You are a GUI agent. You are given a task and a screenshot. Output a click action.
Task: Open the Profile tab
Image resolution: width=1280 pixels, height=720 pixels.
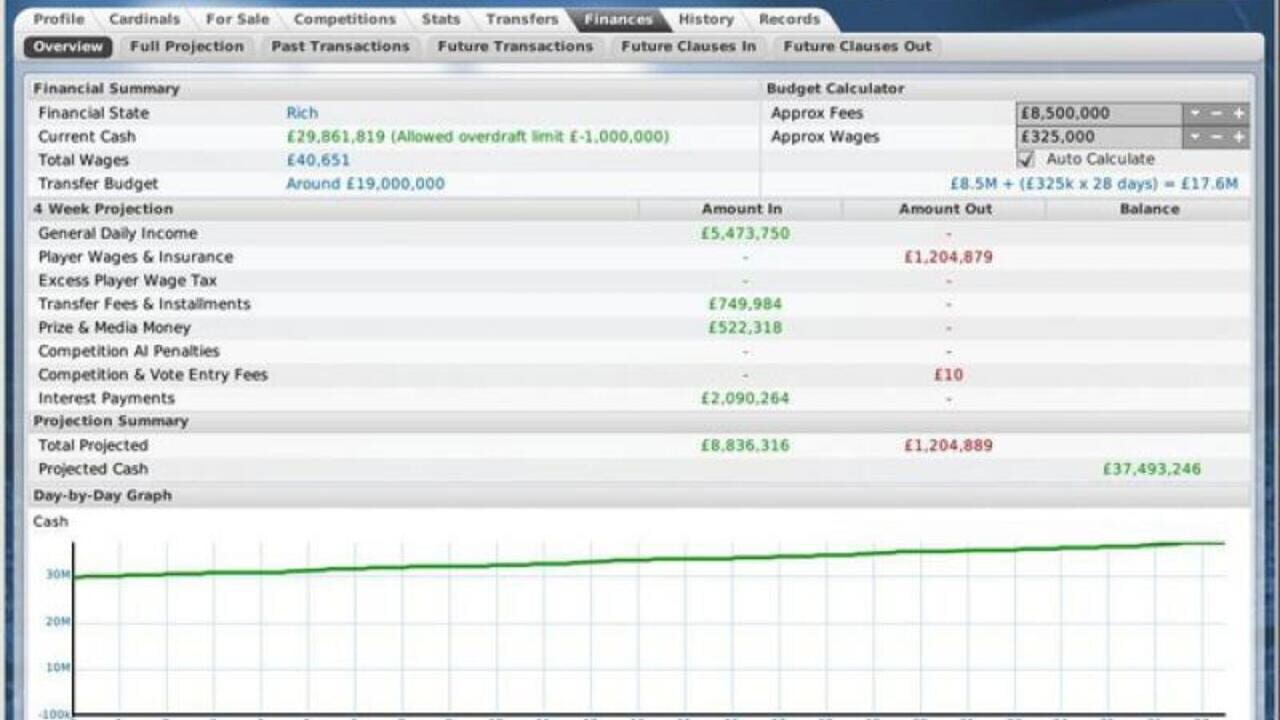tap(59, 19)
